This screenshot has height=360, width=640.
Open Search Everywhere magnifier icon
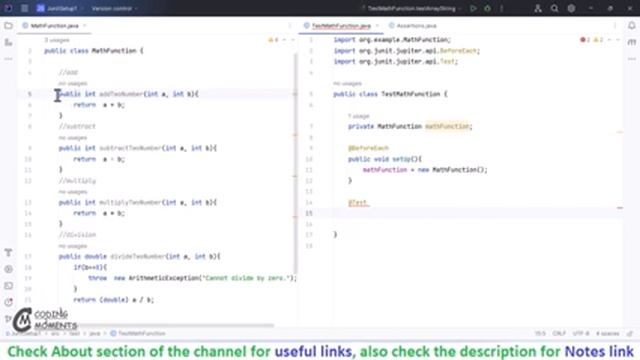(x=554, y=8)
